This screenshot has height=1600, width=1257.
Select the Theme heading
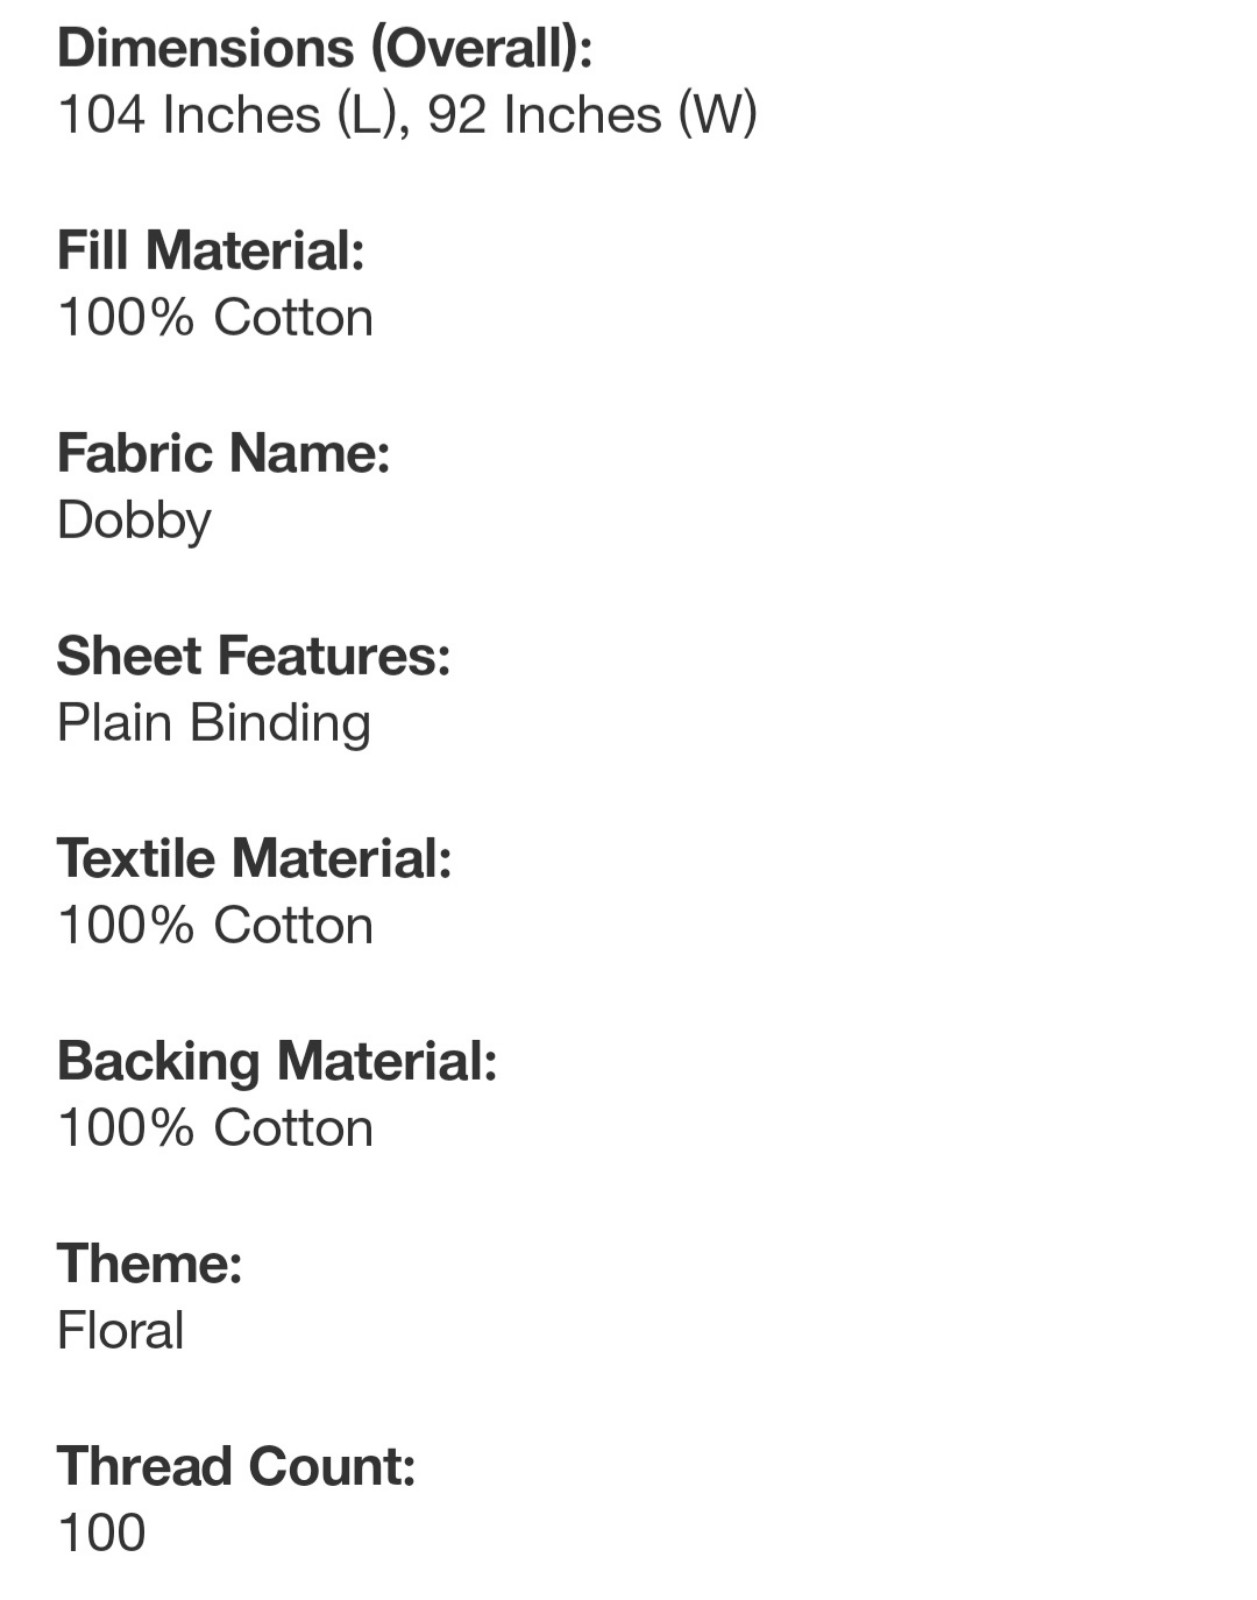(150, 1264)
